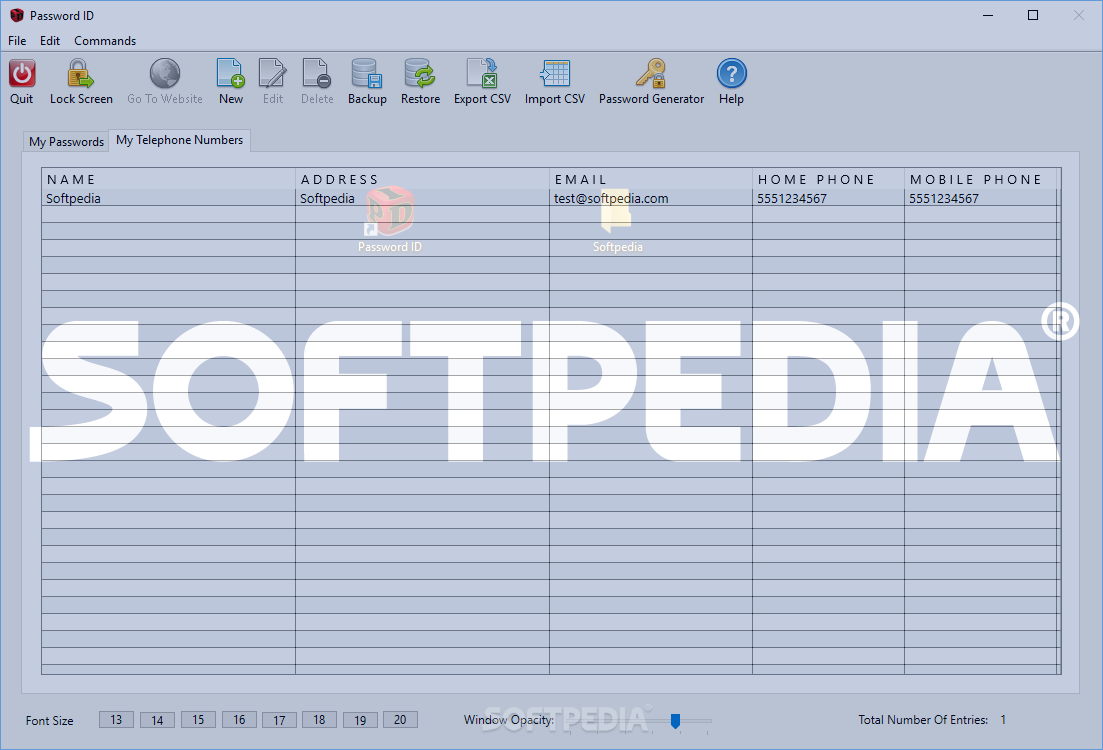Click the Edit pencil icon
1103x750 pixels.
tap(272, 73)
